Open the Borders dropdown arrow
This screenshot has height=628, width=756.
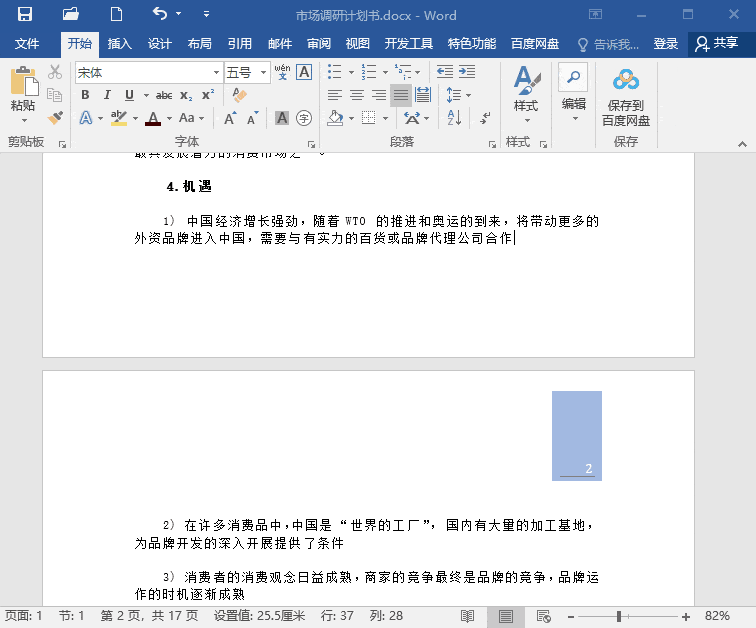(385, 118)
